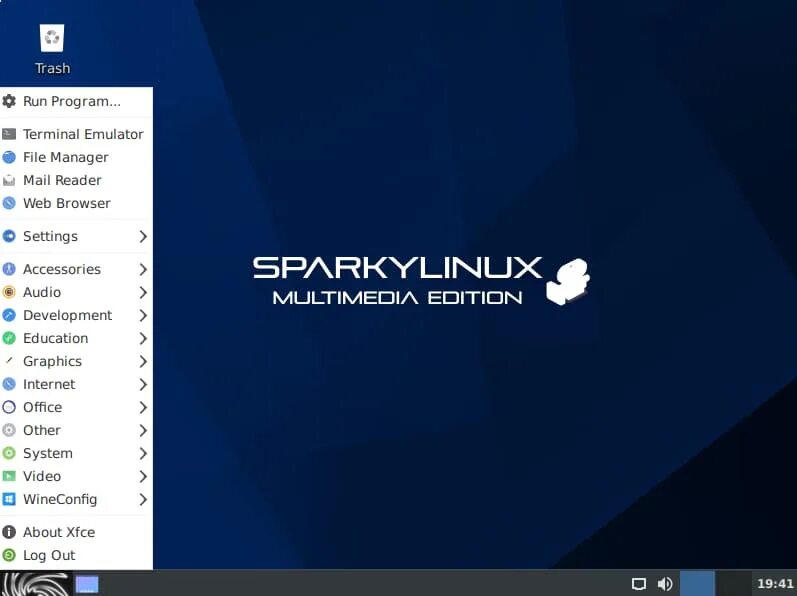Switch to the dark second workspace in pager
This screenshot has width=797, height=596.
(x=732, y=584)
